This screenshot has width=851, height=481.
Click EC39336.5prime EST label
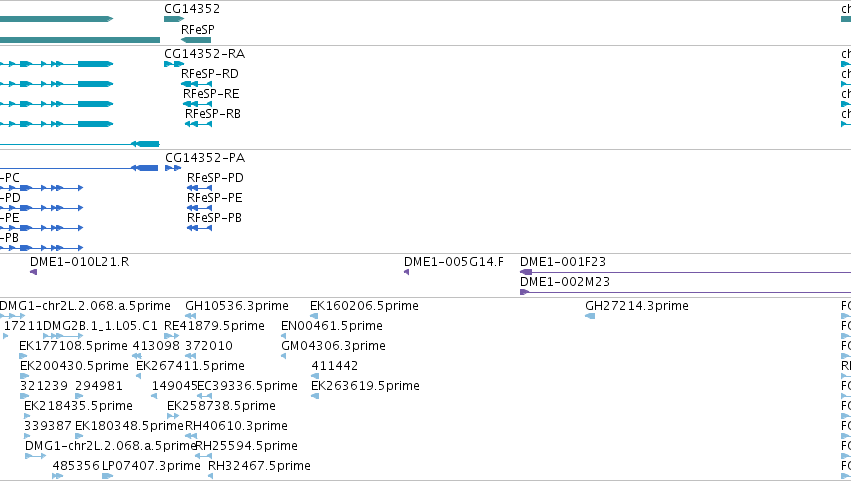point(247,387)
